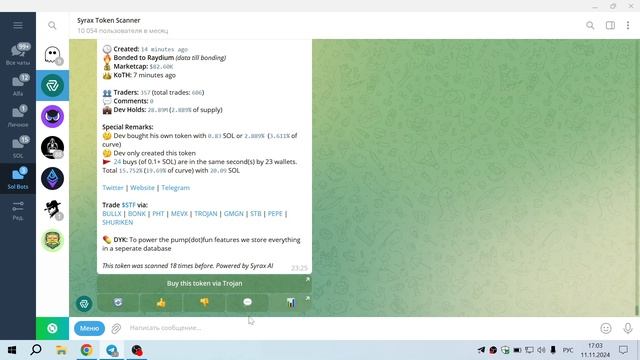
Task: Open the Windows Start menu
Action: point(12,350)
